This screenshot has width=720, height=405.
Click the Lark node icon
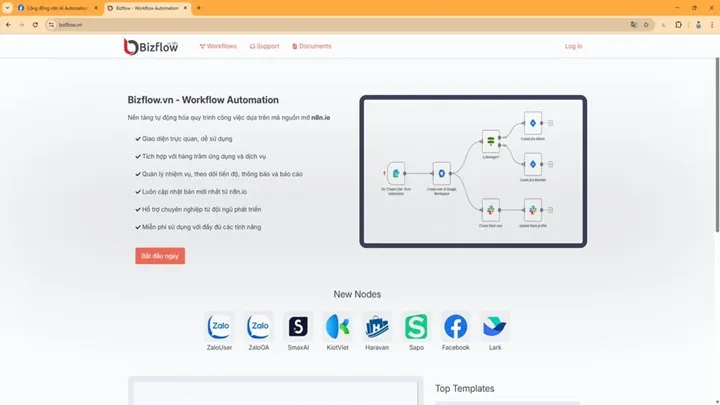pos(494,326)
